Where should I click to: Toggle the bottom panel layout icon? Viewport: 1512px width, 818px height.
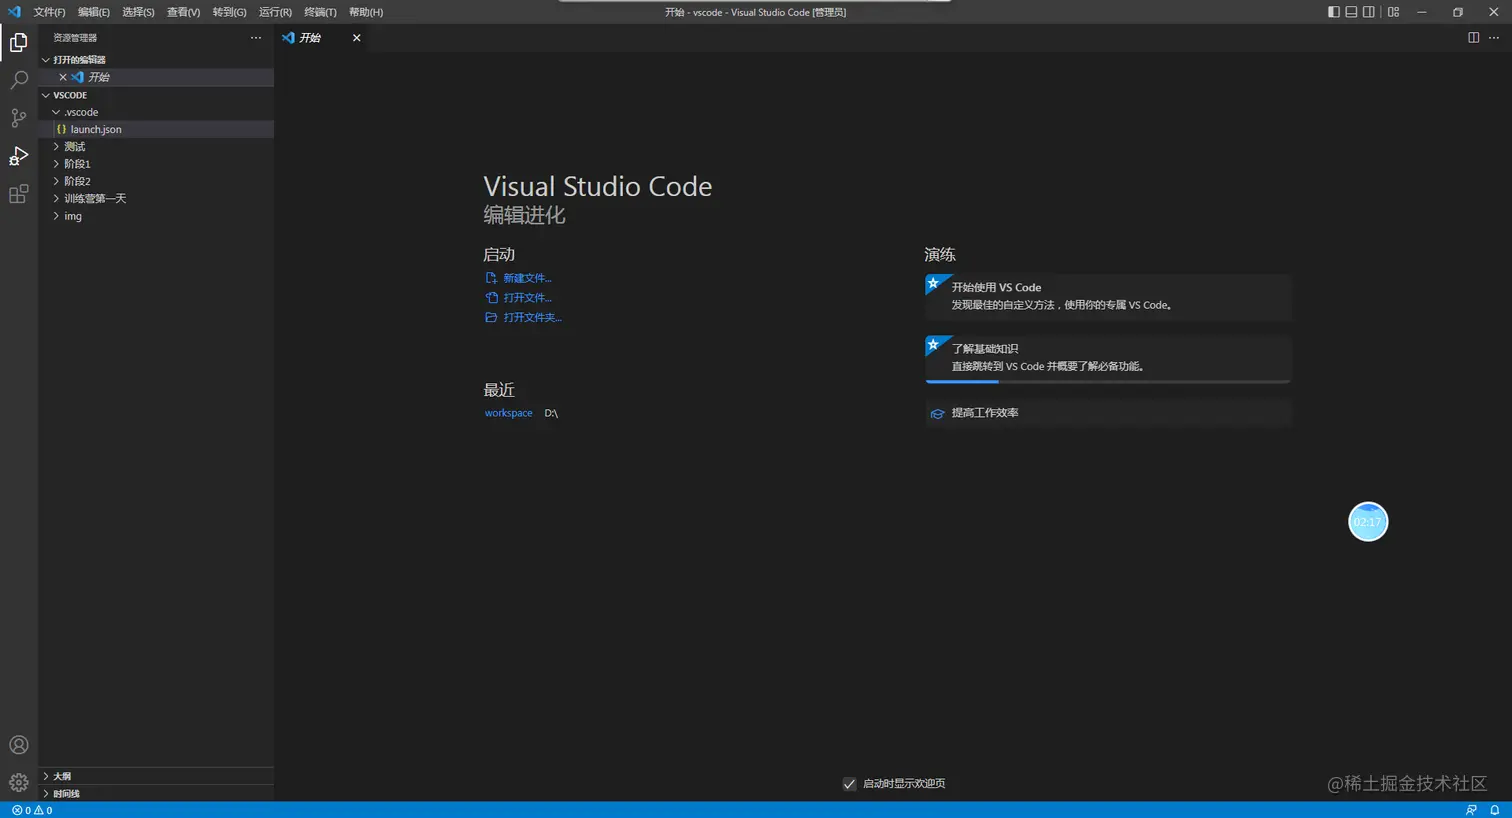[1351, 12]
